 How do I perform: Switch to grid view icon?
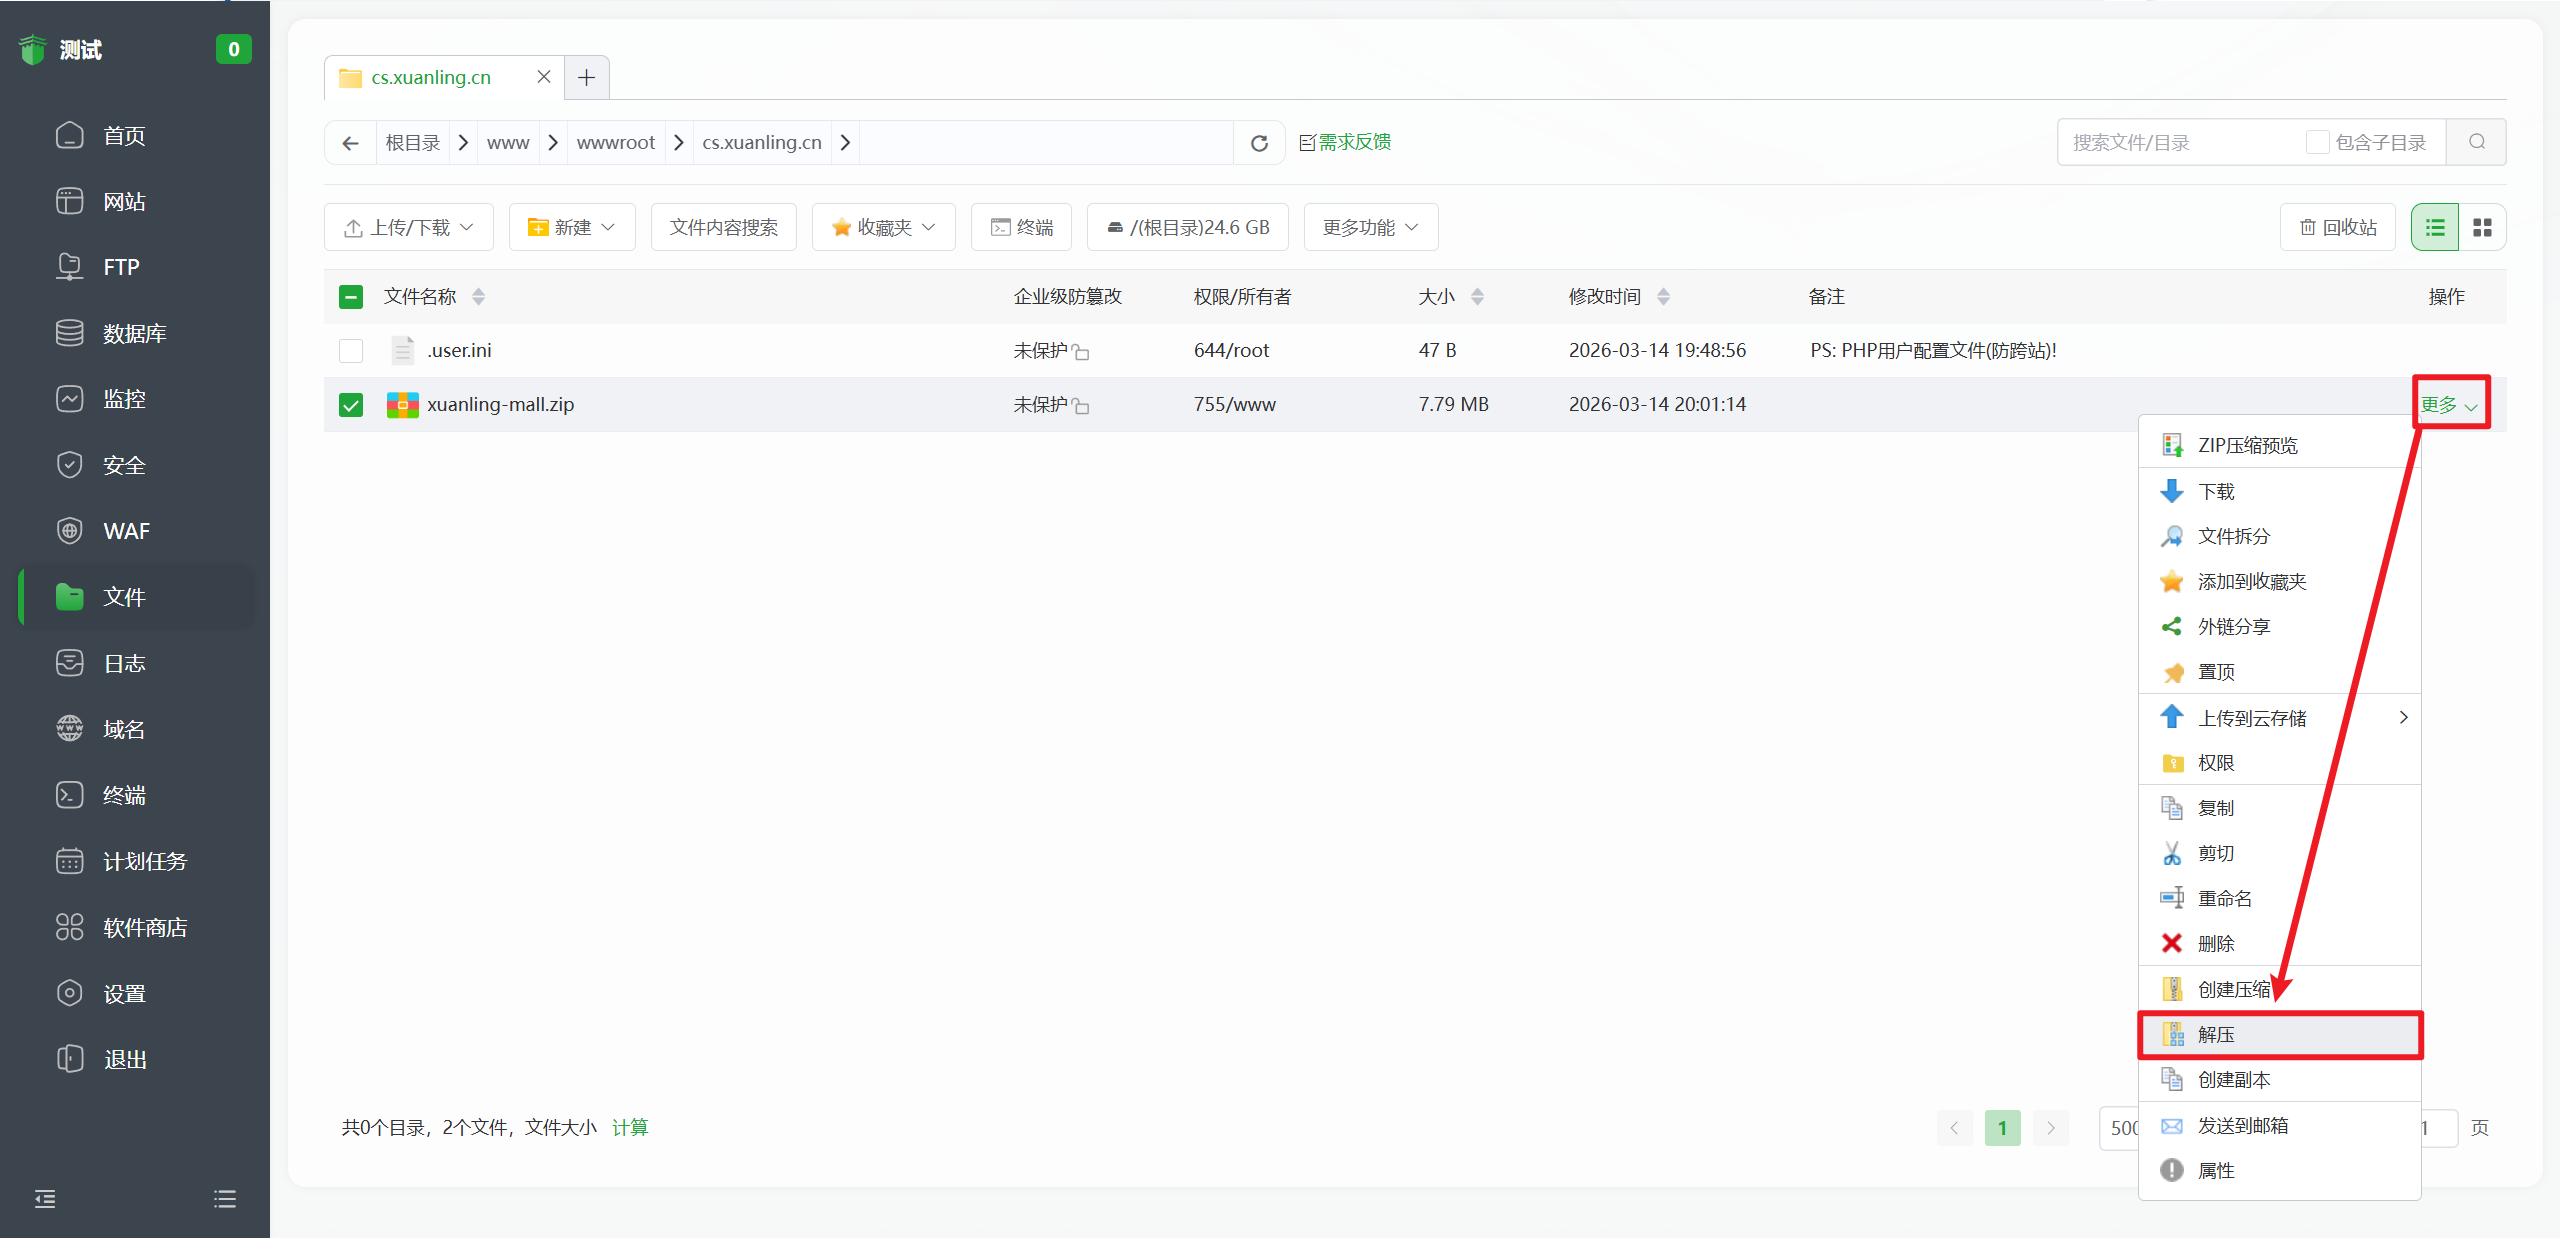(x=2482, y=228)
